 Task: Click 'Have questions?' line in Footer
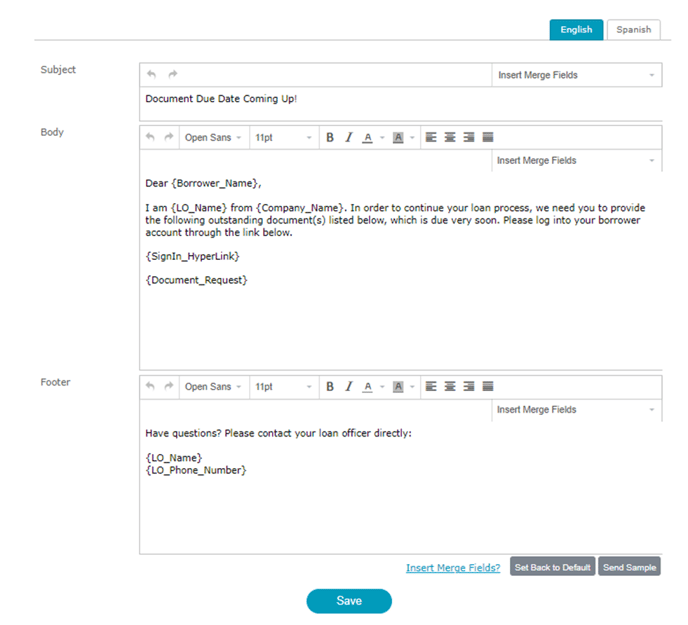click(278, 433)
